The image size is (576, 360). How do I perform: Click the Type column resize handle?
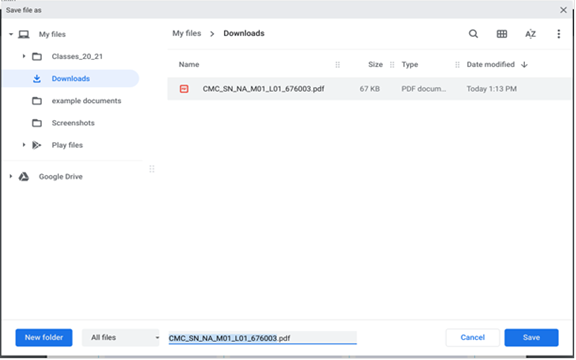tap(457, 65)
